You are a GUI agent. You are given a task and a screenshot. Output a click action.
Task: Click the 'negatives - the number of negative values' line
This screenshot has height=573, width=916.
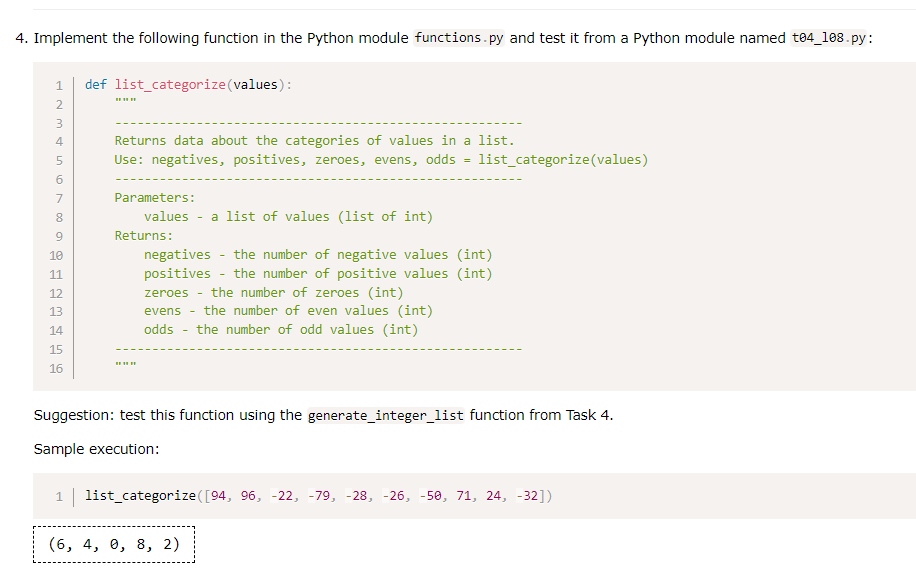pyautogui.click(x=318, y=255)
